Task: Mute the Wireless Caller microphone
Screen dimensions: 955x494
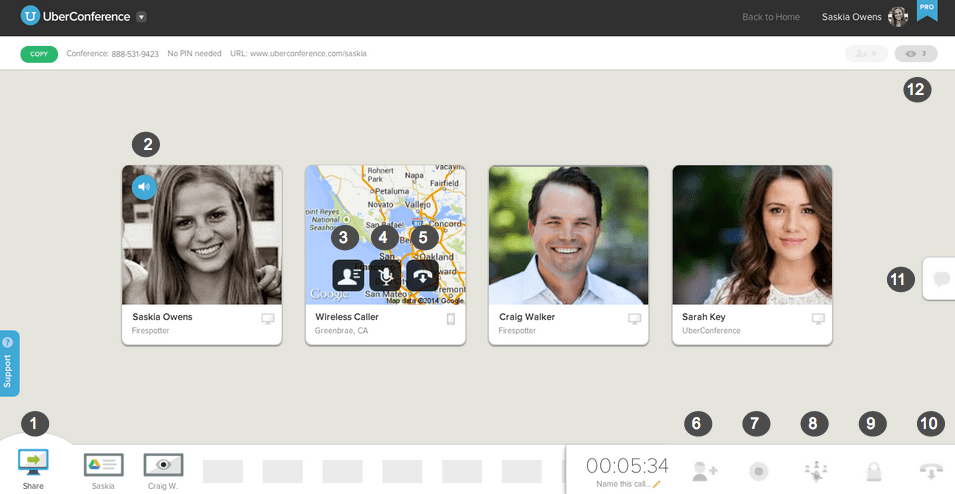Action: point(385,275)
